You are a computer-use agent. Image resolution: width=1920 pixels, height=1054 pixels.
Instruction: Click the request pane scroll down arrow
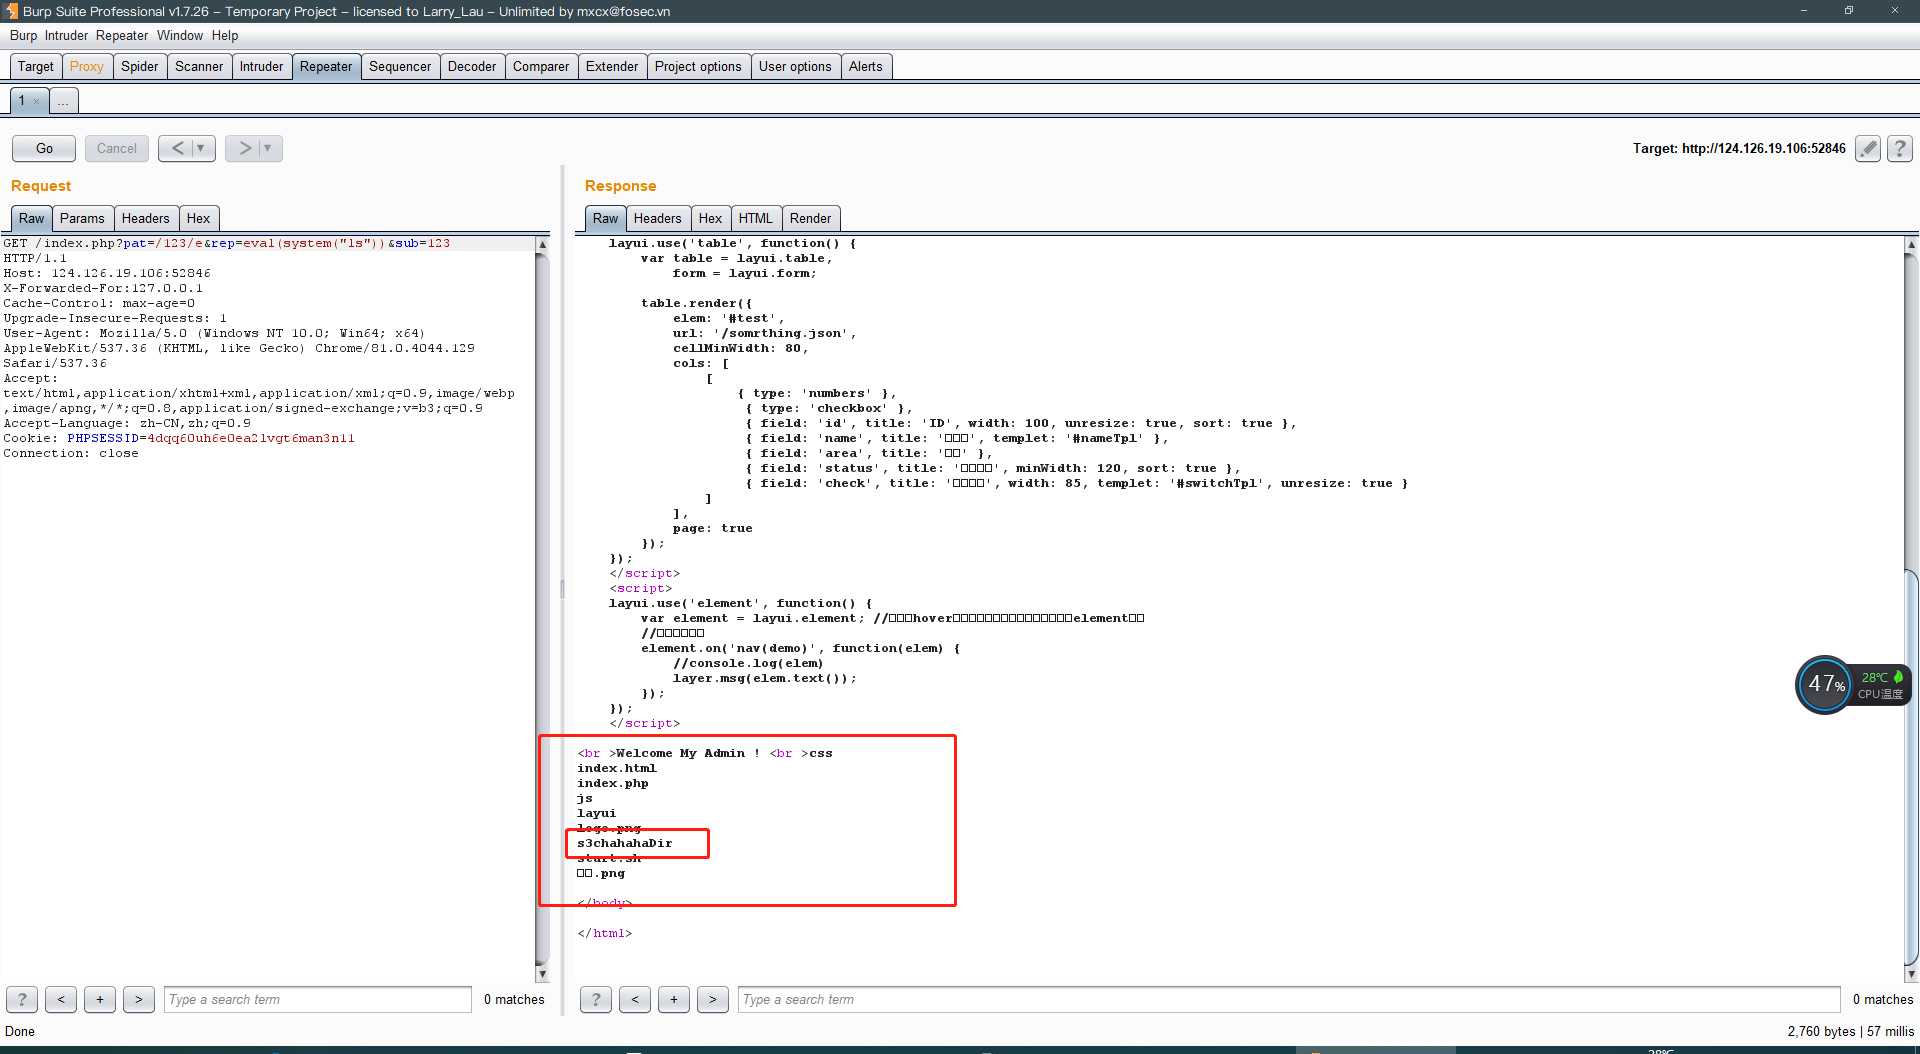(x=543, y=974)
